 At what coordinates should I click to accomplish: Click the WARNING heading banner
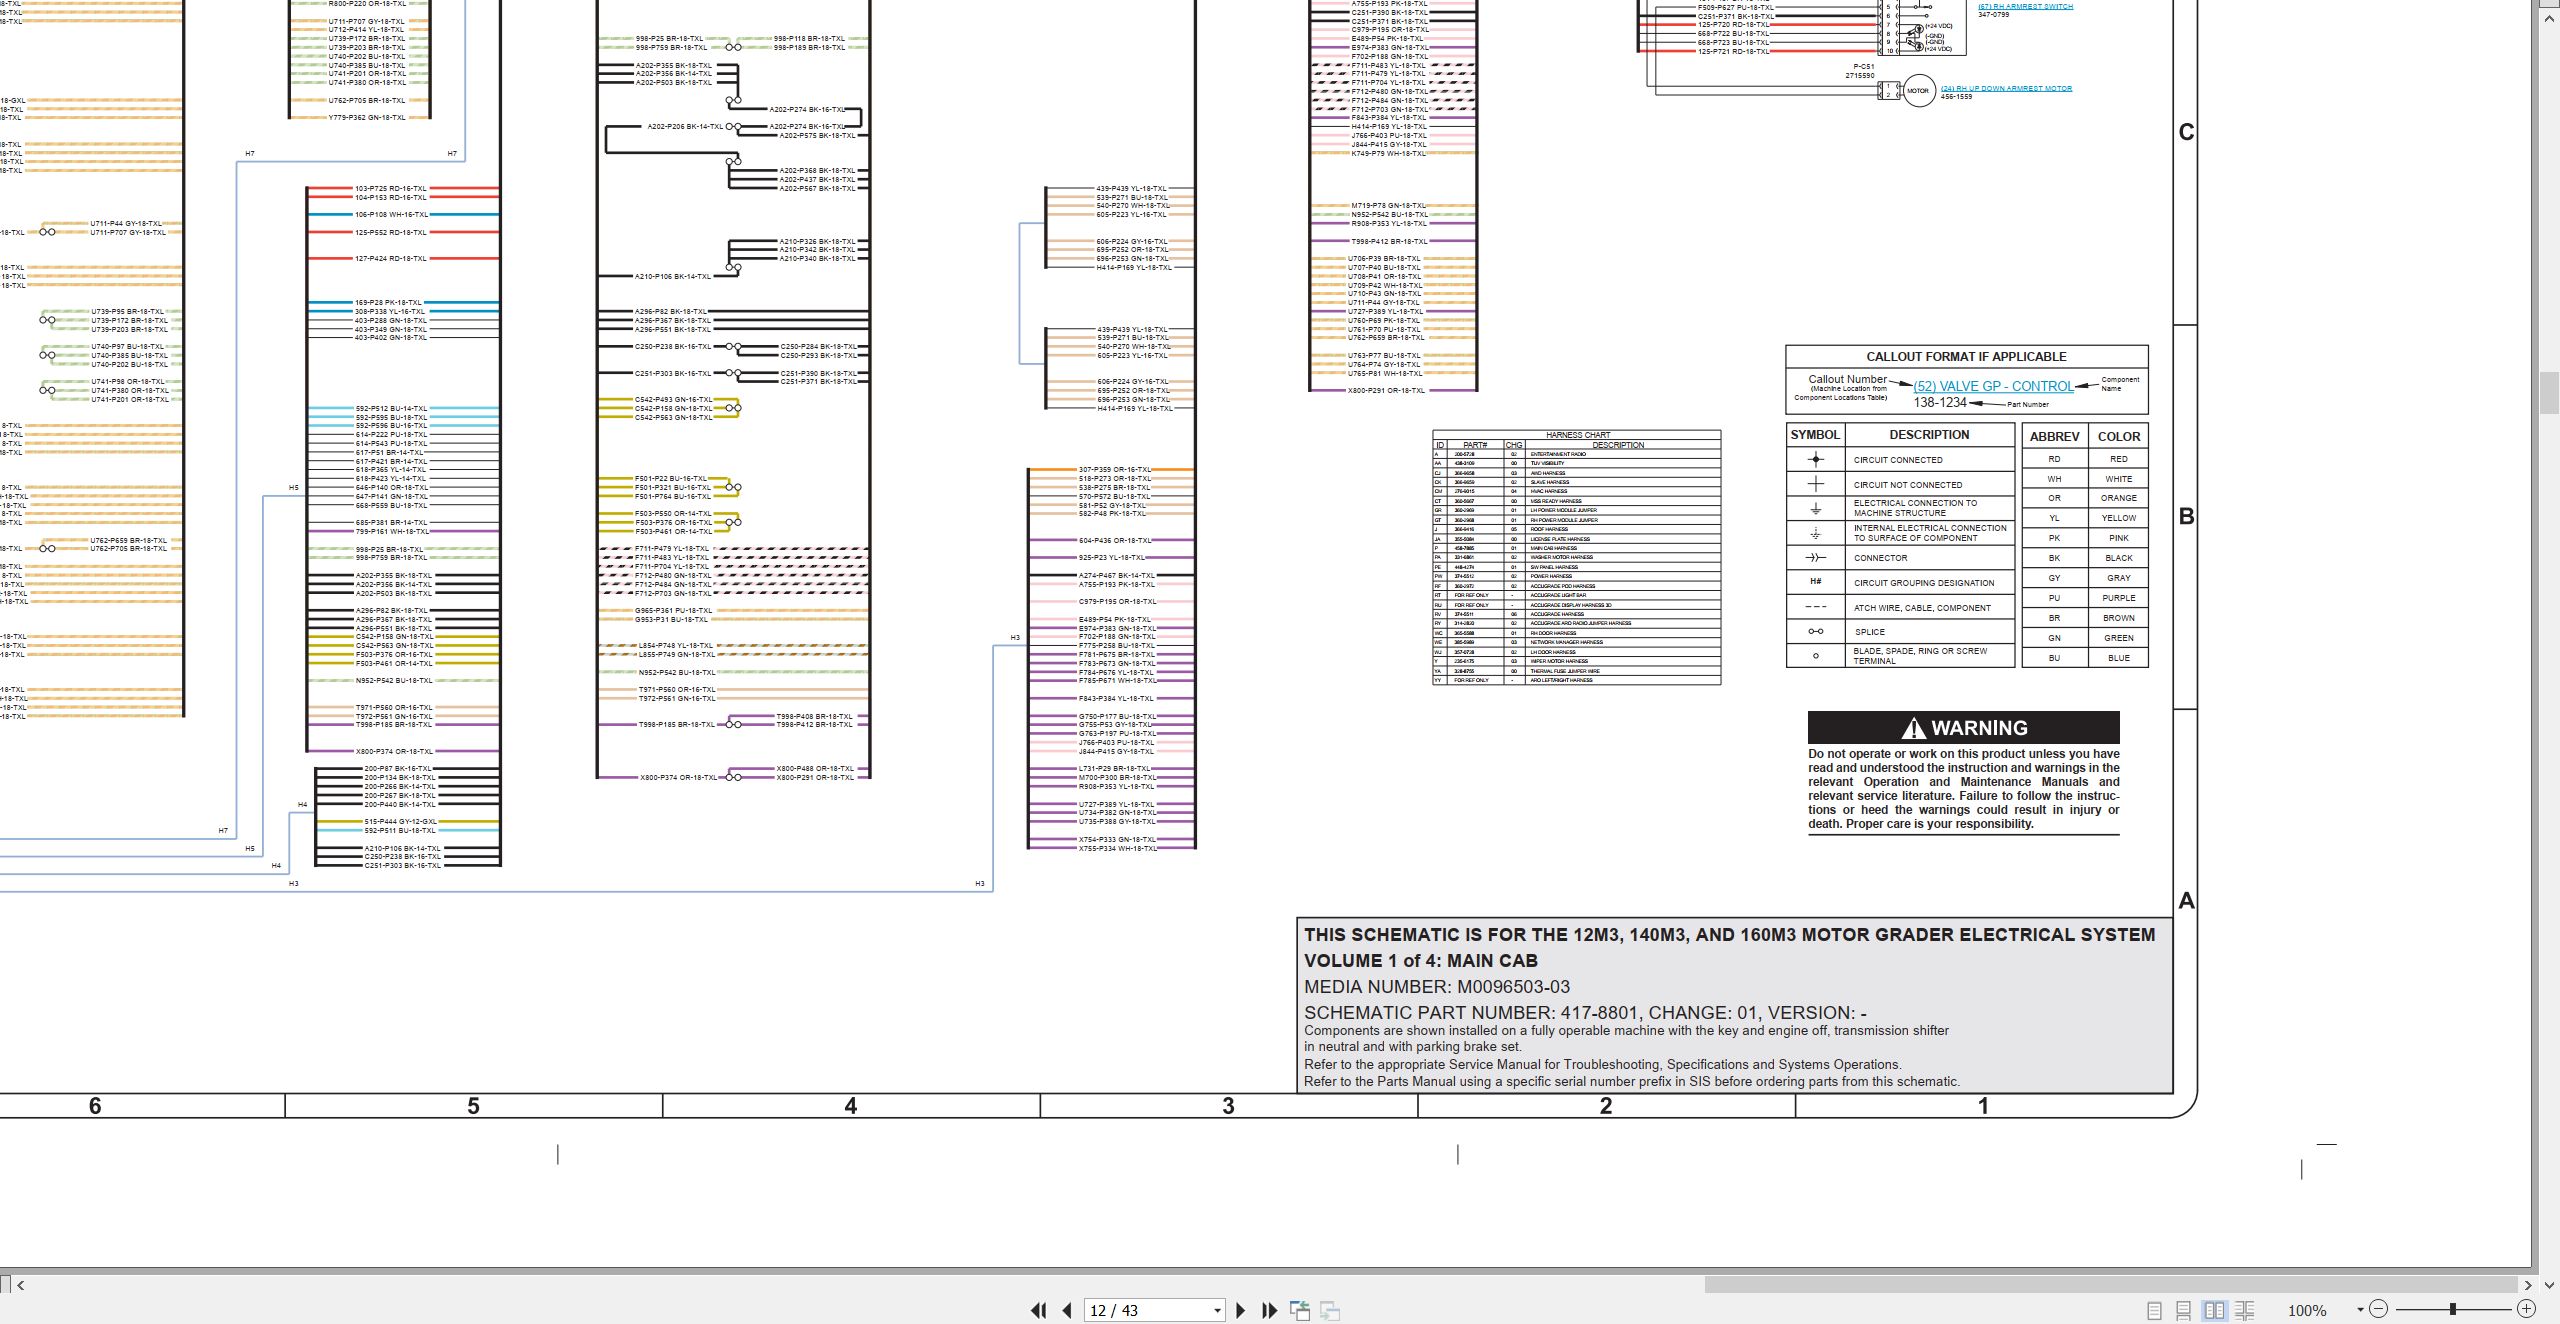[x=1963, y=727]
